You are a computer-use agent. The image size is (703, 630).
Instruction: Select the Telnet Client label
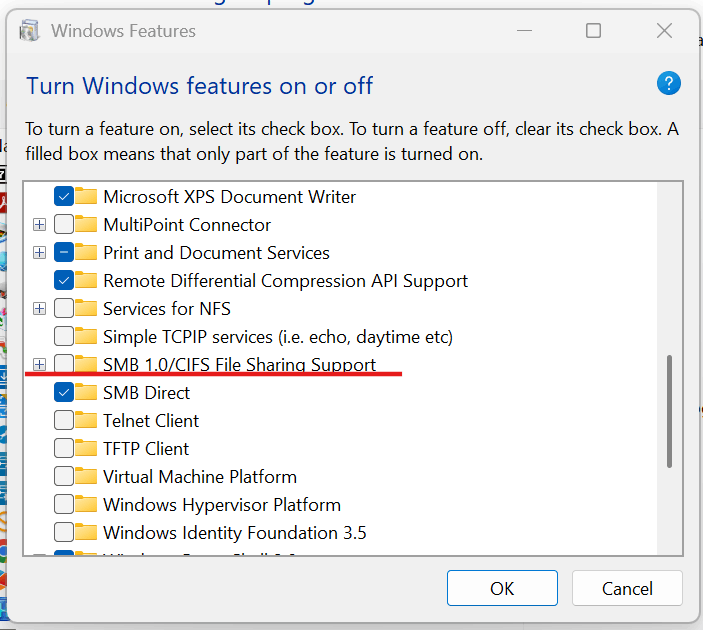click(151, 421)
